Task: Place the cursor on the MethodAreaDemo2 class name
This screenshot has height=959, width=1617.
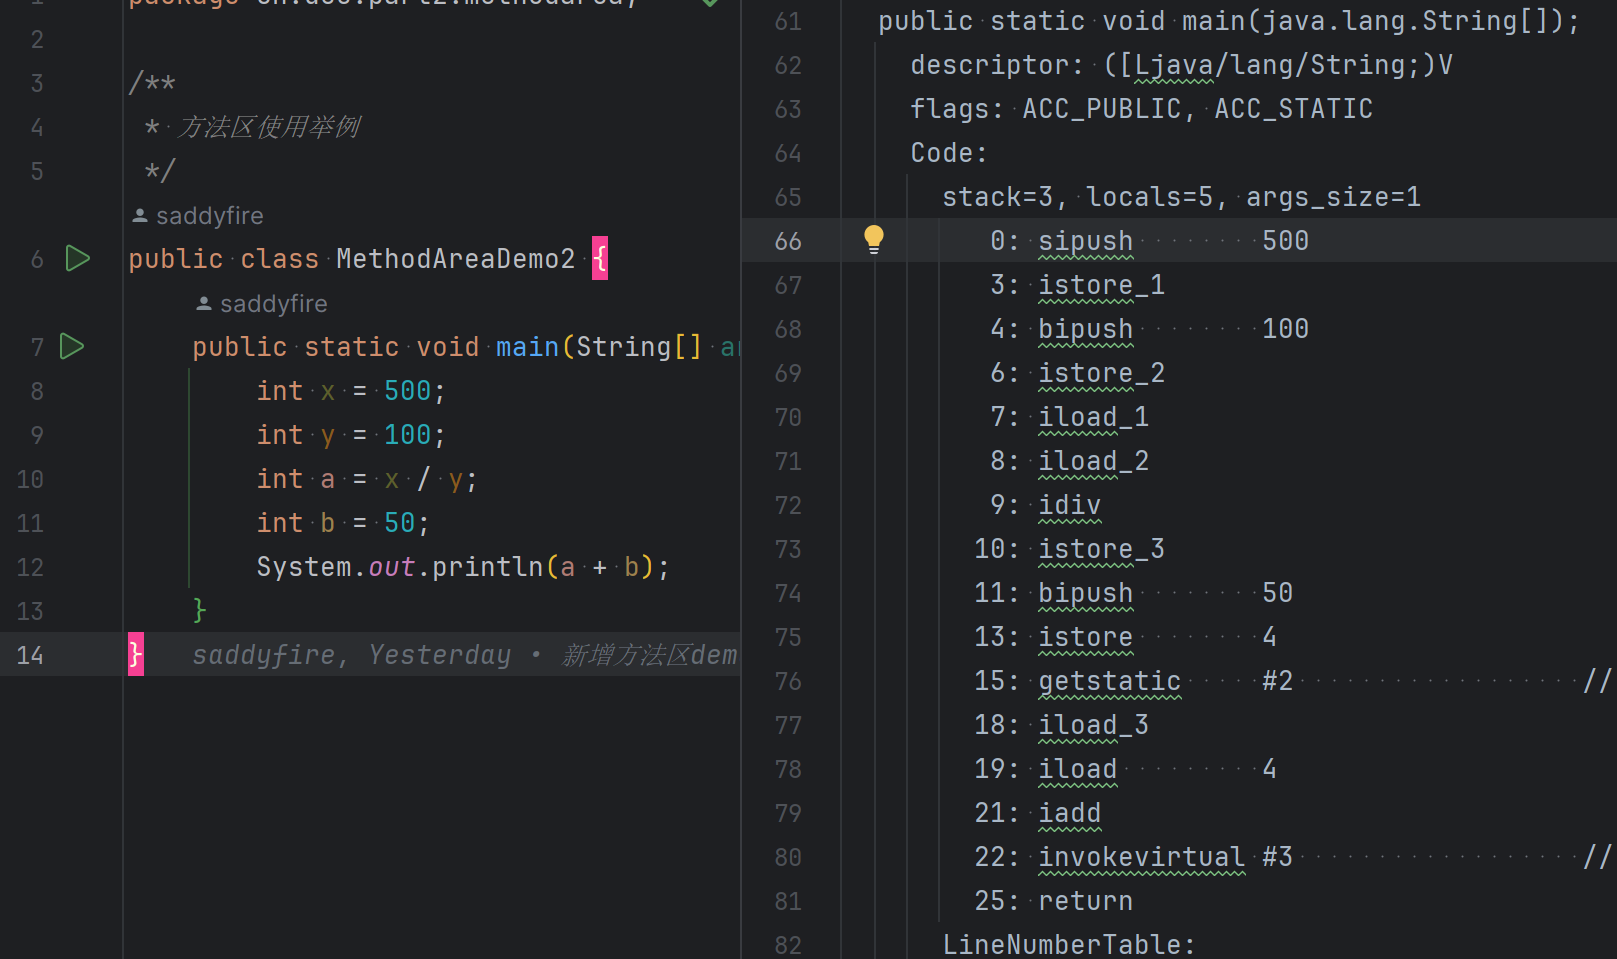Action: click(455, 259)
